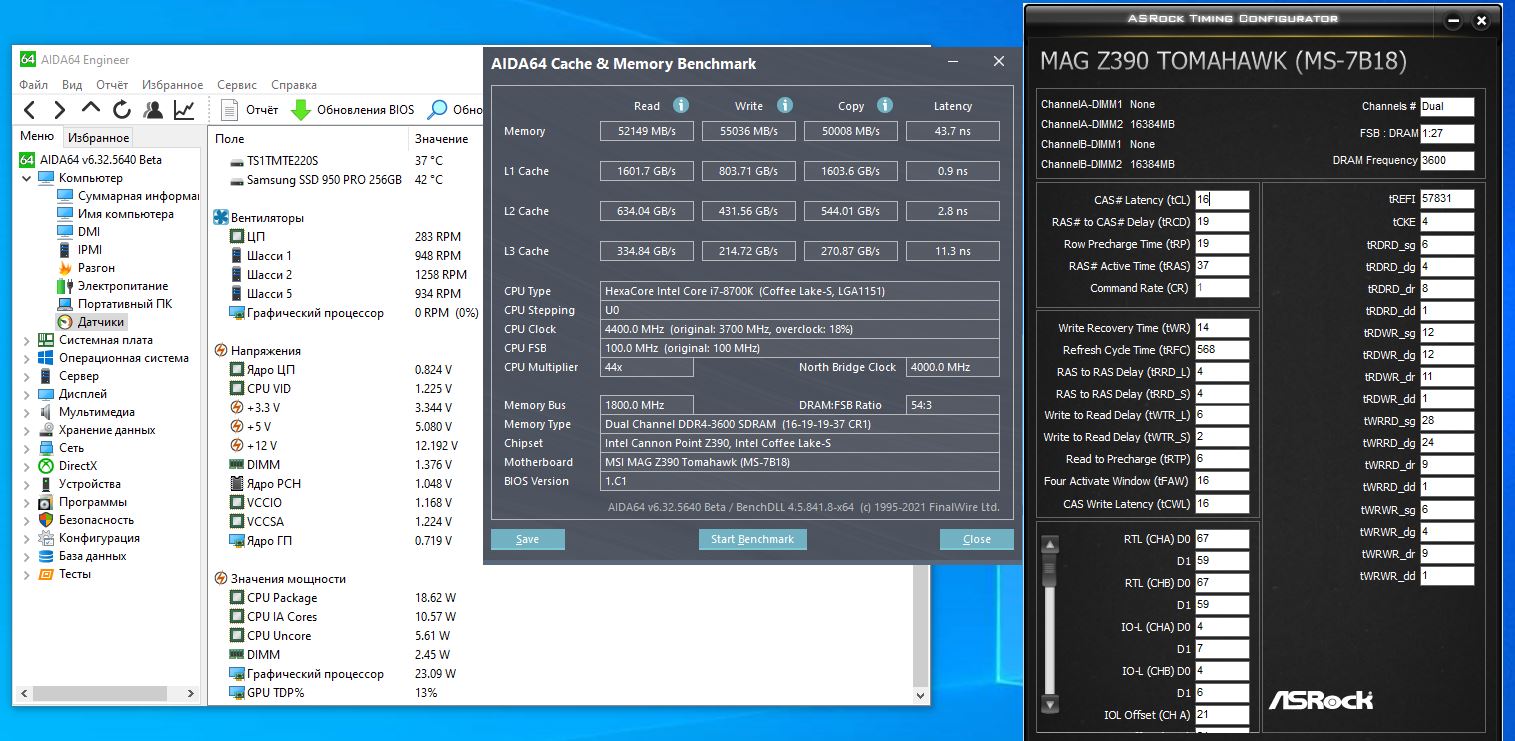Click the person icon in AIDA64 toolbar
1515x741 pixels.
click(153, 109)
